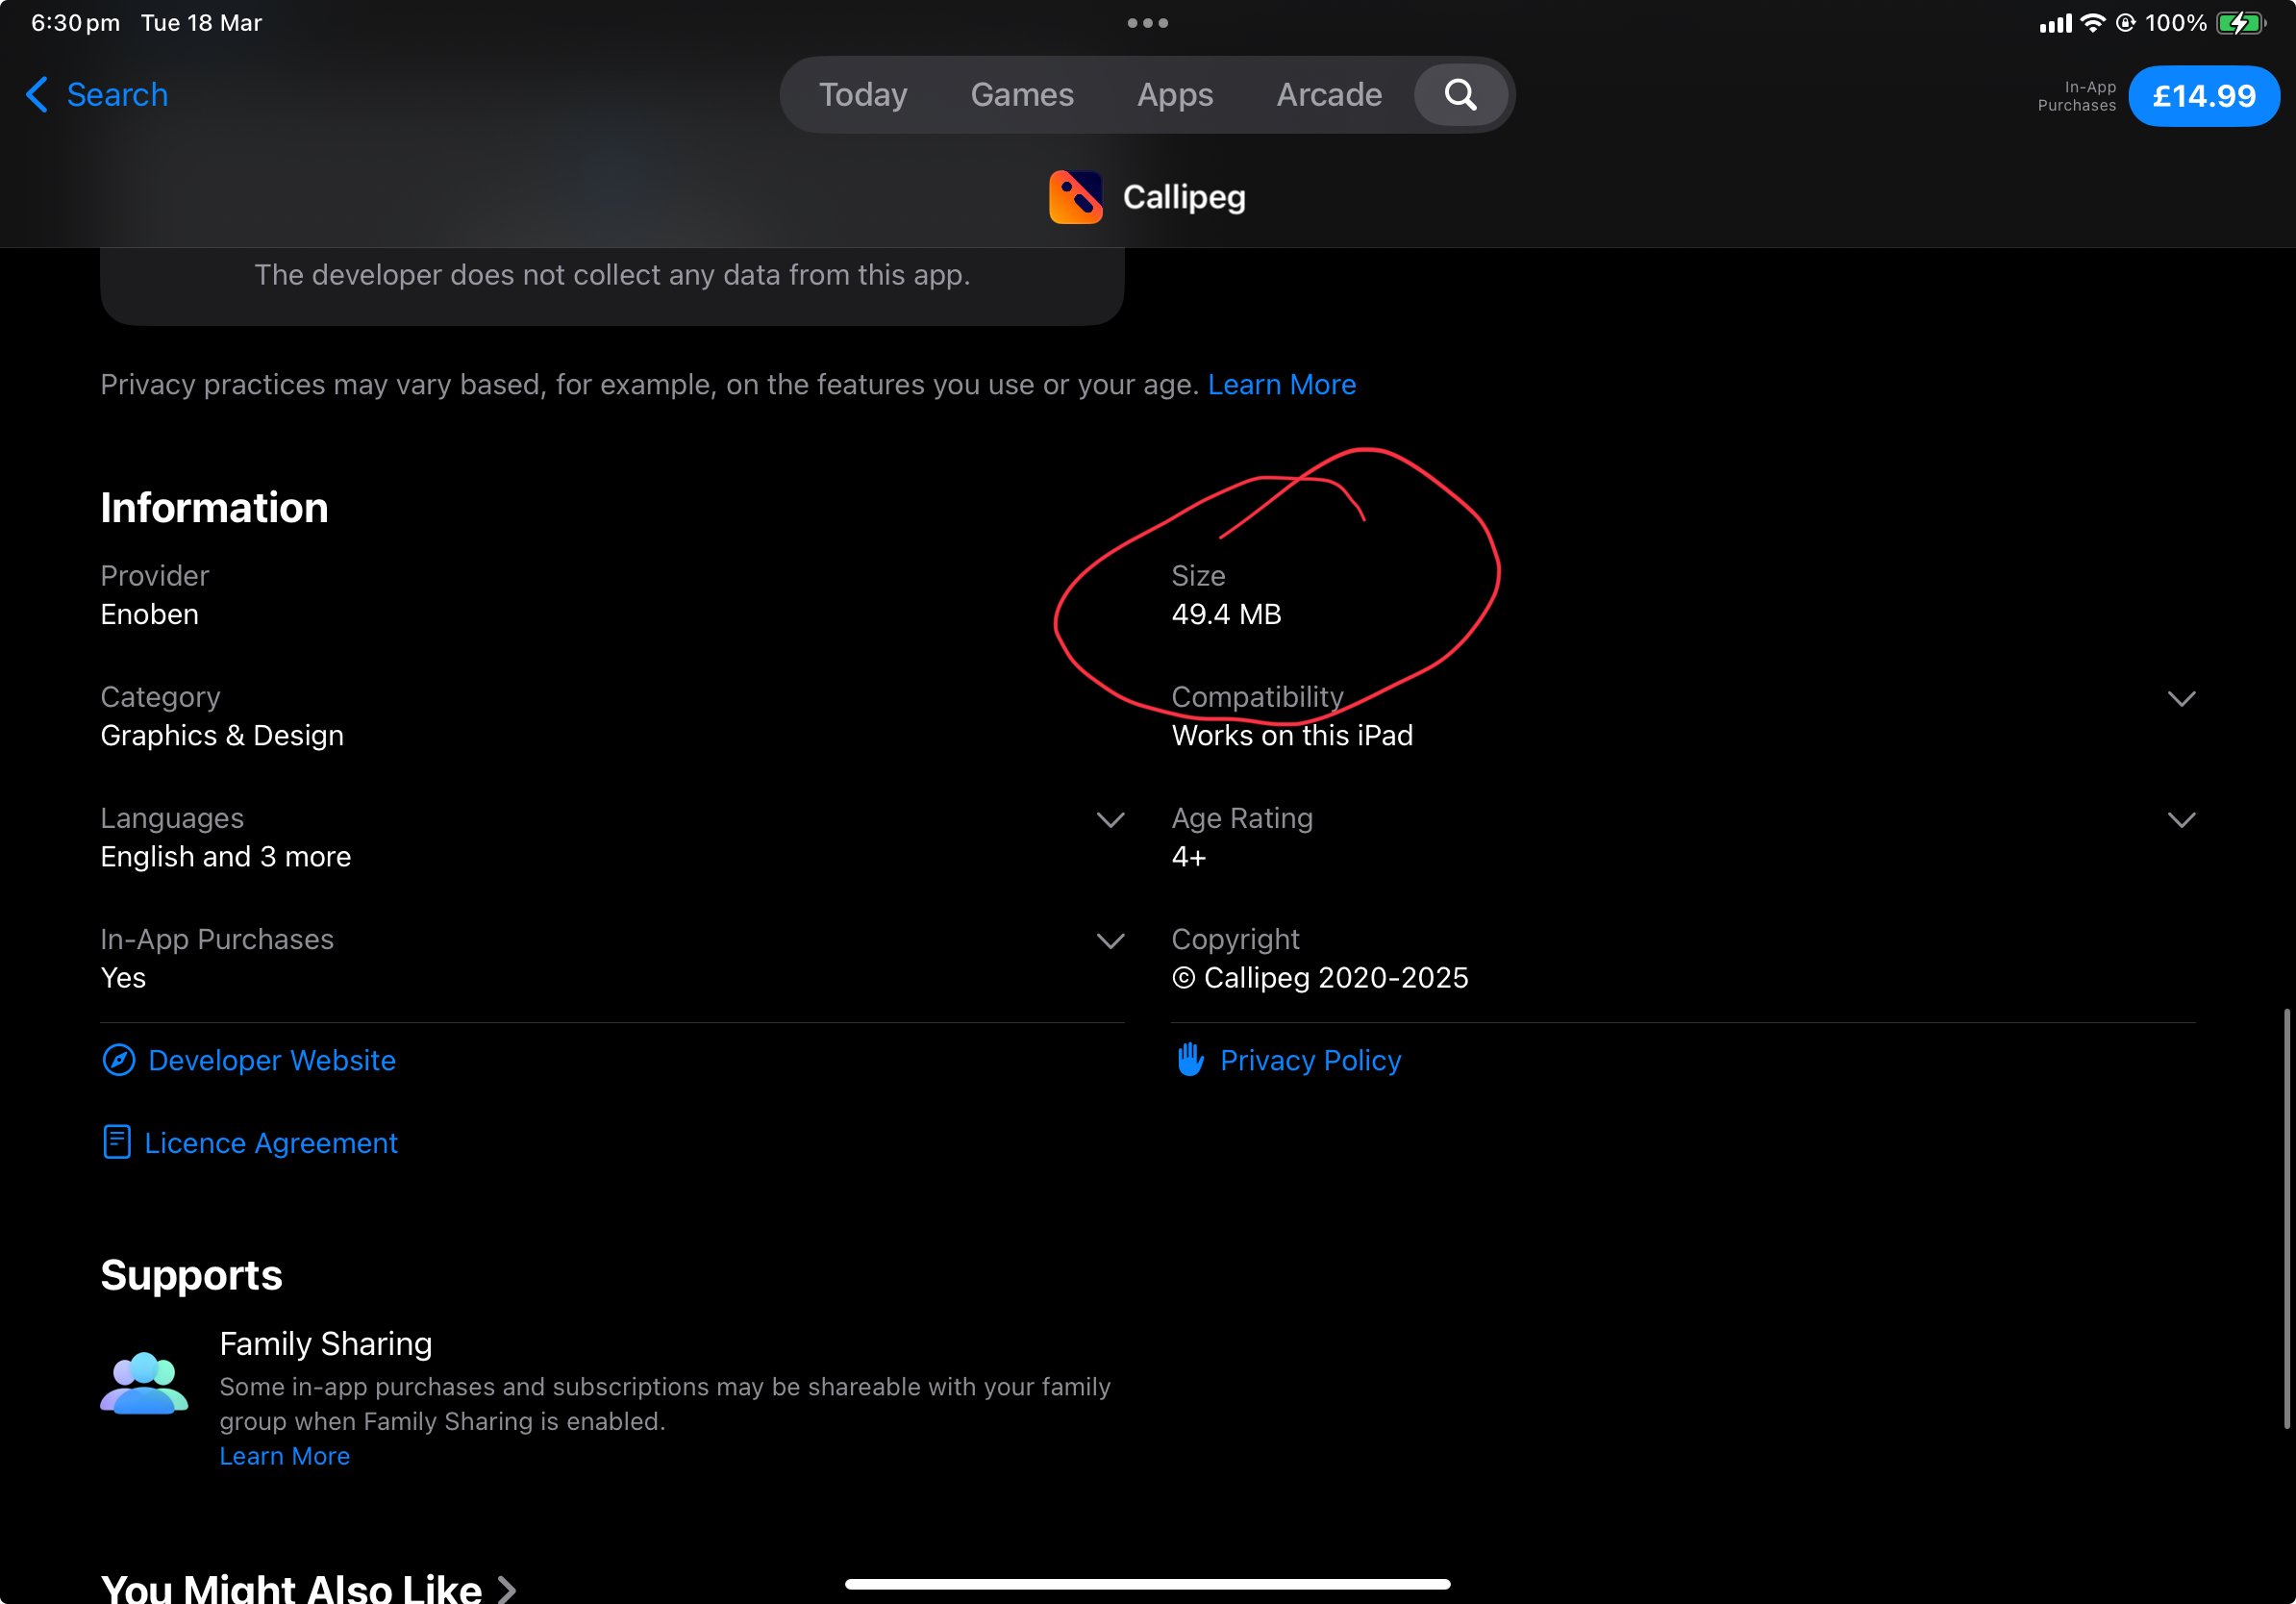Tap the 'Graphics & Design' category value
The width and height of the screenshot is (2296, 1604).
pos(222,736)
